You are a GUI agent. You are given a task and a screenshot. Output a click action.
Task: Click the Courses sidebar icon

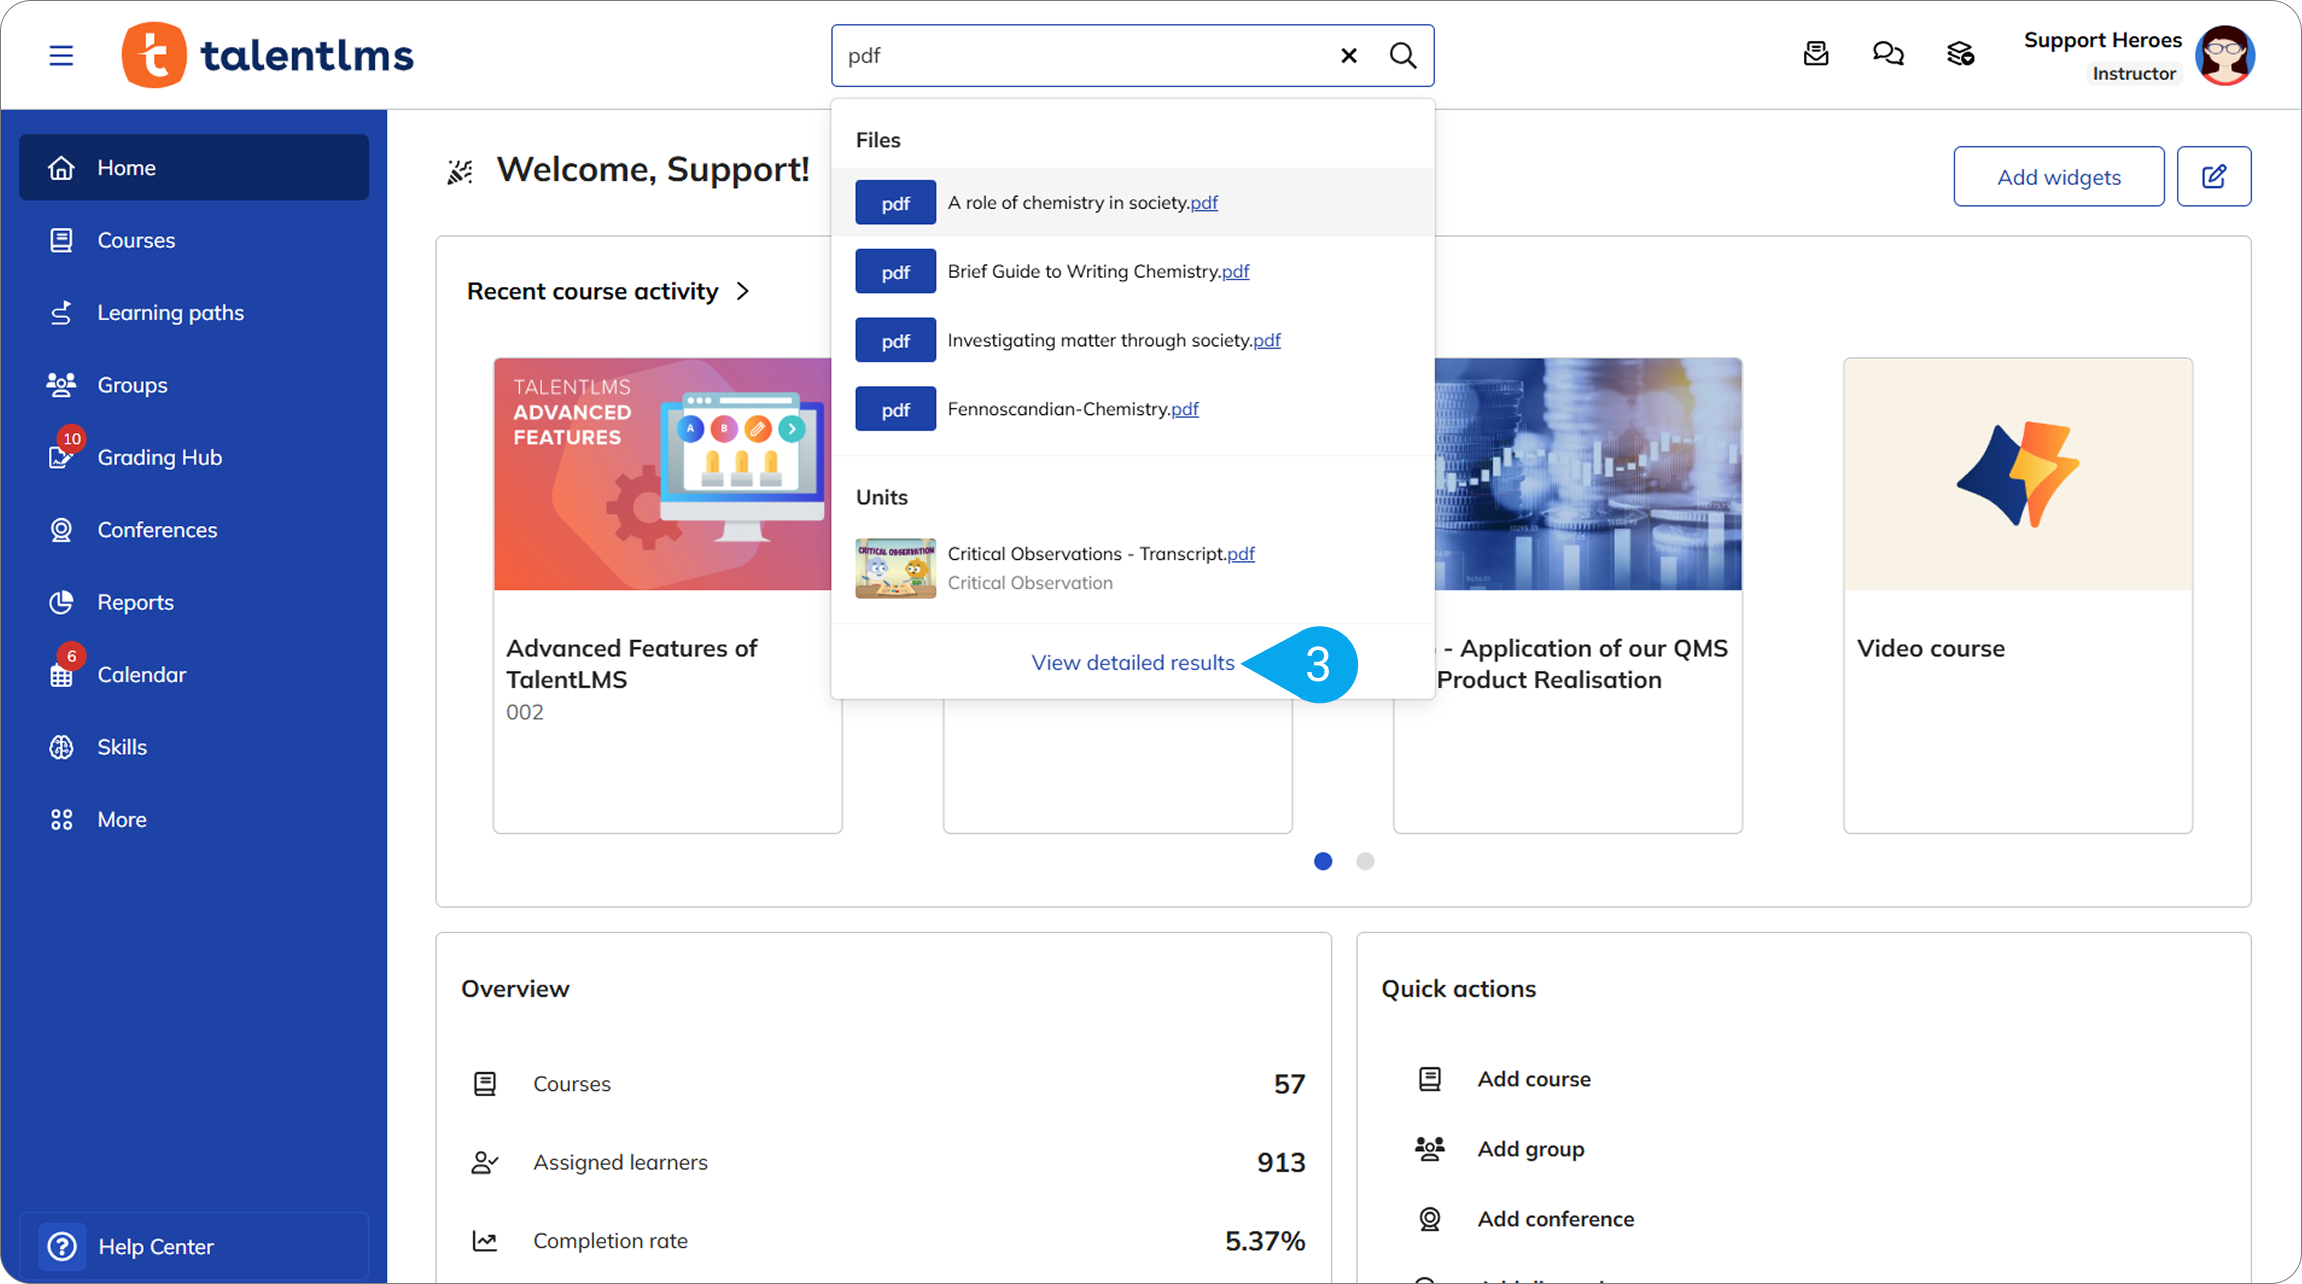tap(61, 240)
